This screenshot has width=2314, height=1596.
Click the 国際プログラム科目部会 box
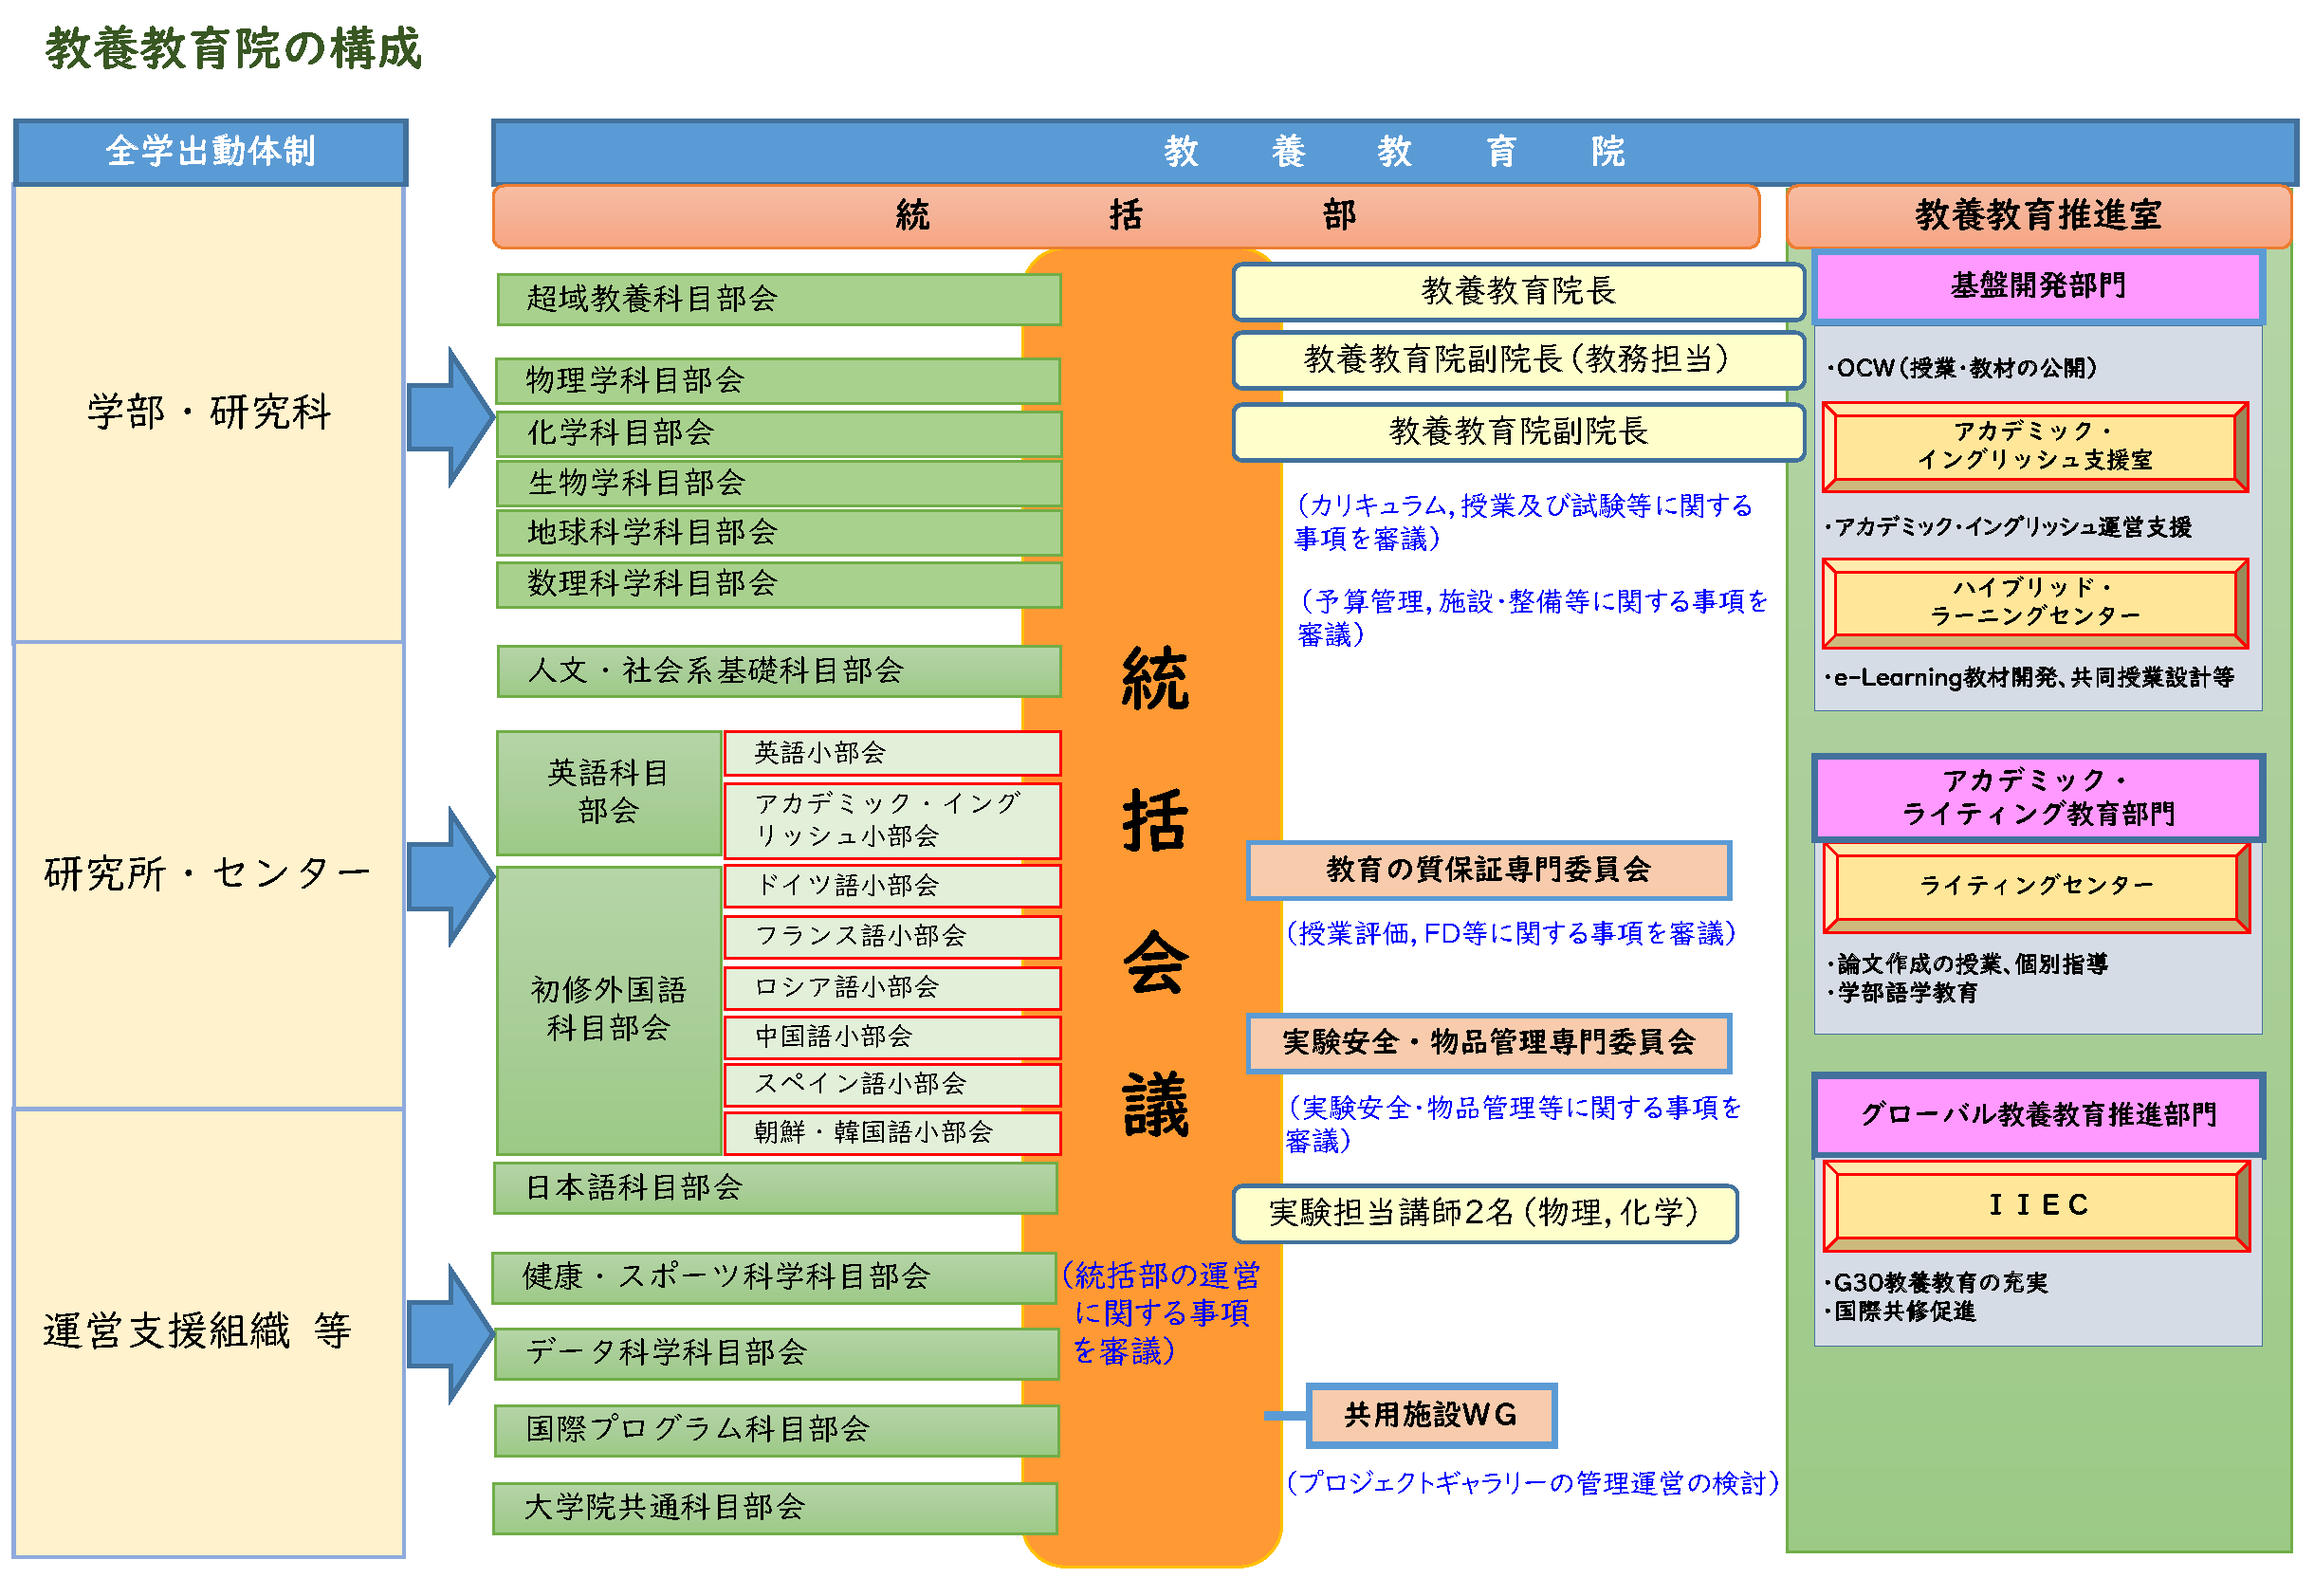776,1430
